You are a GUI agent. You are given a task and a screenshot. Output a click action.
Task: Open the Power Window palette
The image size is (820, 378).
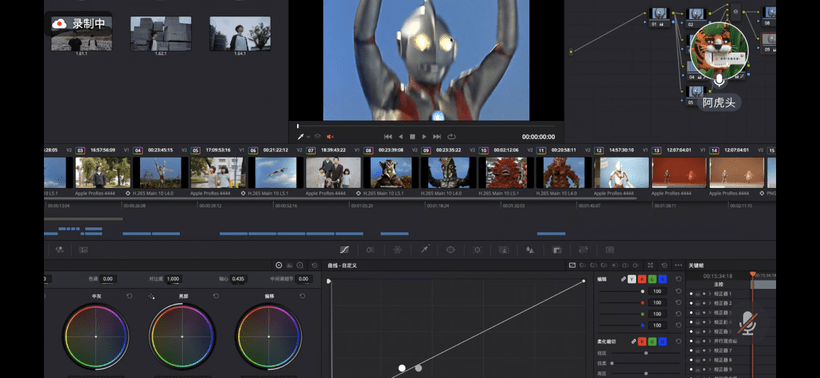click(x=450, y=250)
